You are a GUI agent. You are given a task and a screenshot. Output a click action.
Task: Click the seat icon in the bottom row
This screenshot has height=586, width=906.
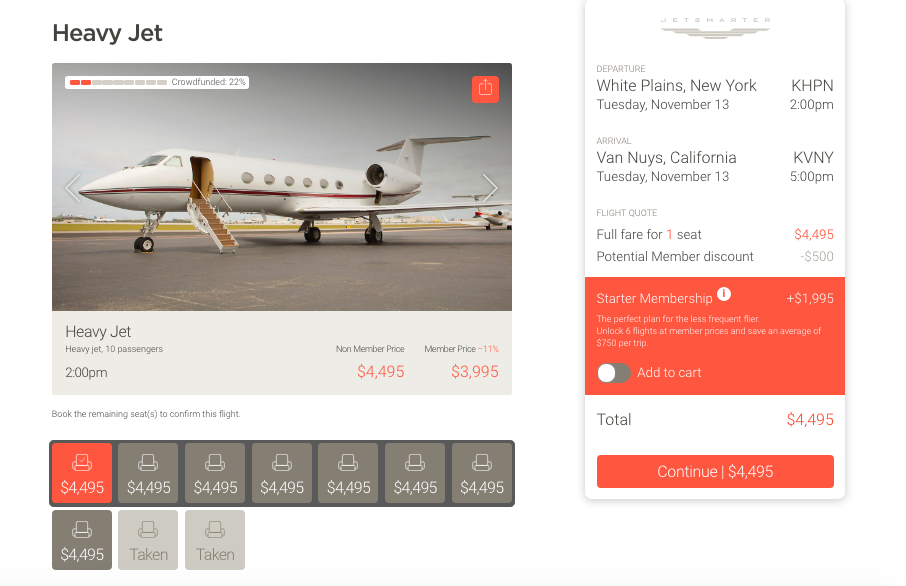(x=81, y=530)
